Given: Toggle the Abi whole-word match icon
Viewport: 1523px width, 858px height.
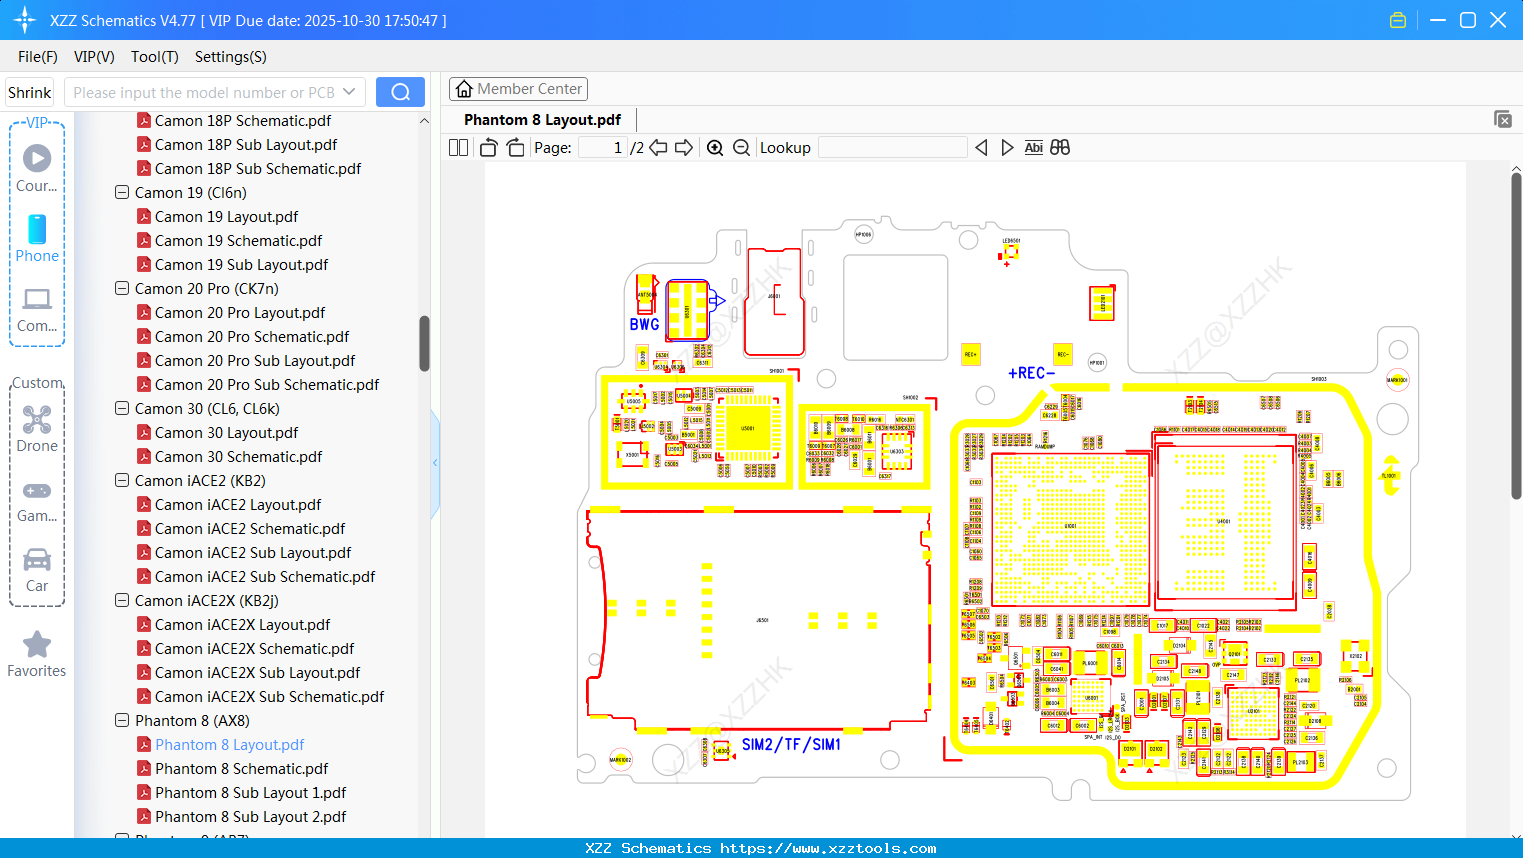Looking at the screenshot, I should click(x=1034, y=148).
